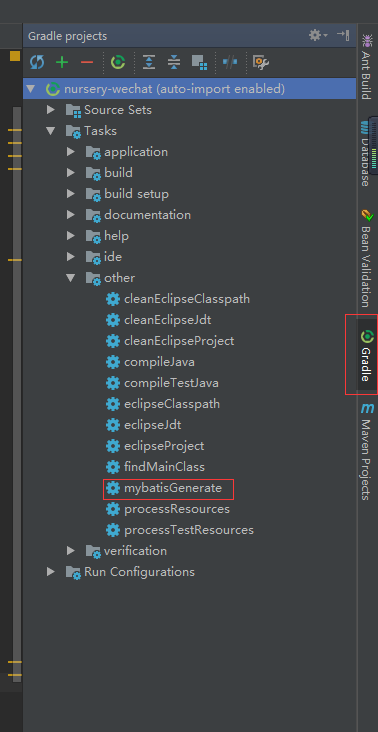Viewport: 378px width, 732px height.
Task: Expand help task group
Action: point(71,236)
